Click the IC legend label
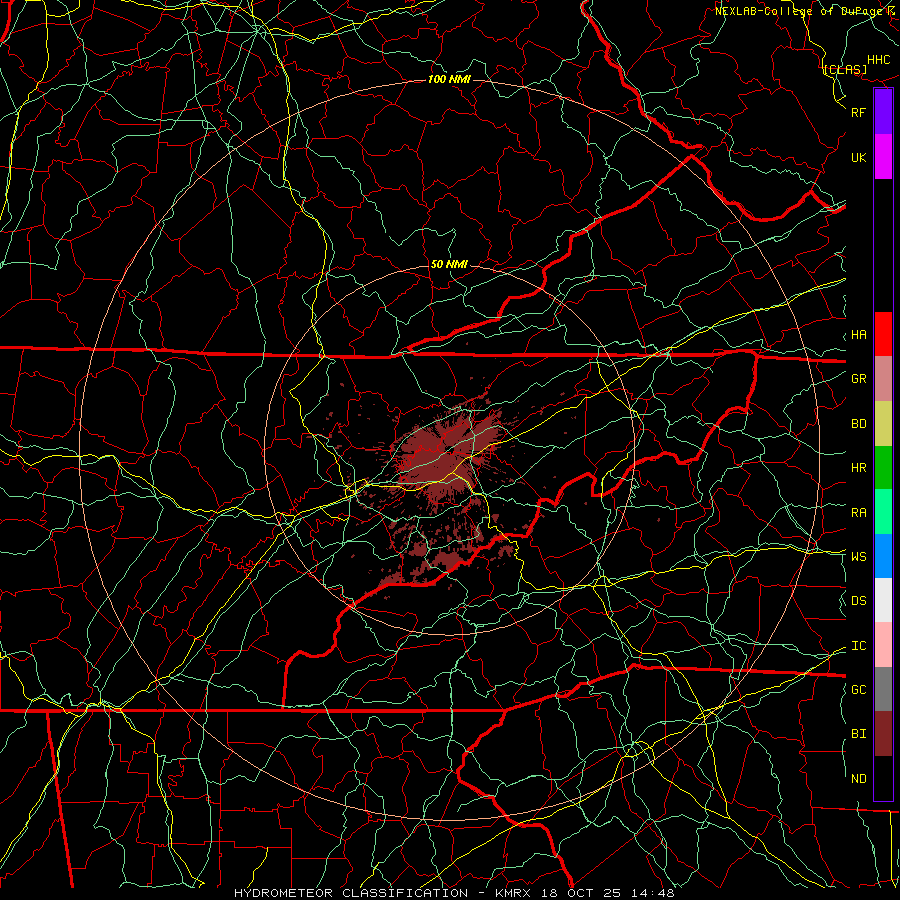This screenshot has height=900, width=900. pos(859,646)
